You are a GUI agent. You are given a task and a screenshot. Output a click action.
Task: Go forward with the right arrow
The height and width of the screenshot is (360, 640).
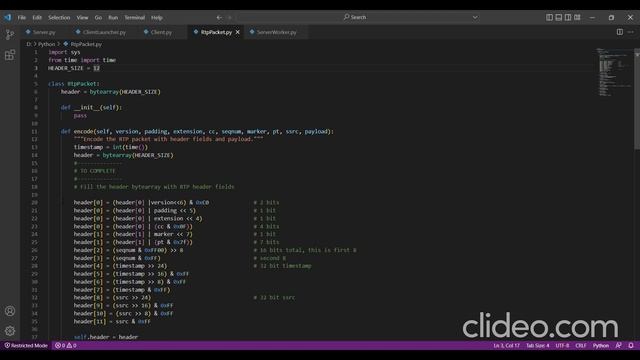(x=230, y=18)
